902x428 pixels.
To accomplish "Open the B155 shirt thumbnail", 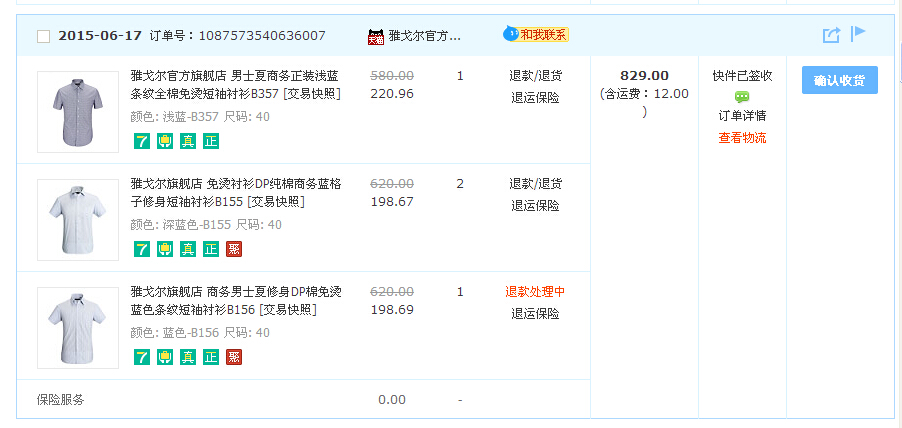I will coord(78,220).
